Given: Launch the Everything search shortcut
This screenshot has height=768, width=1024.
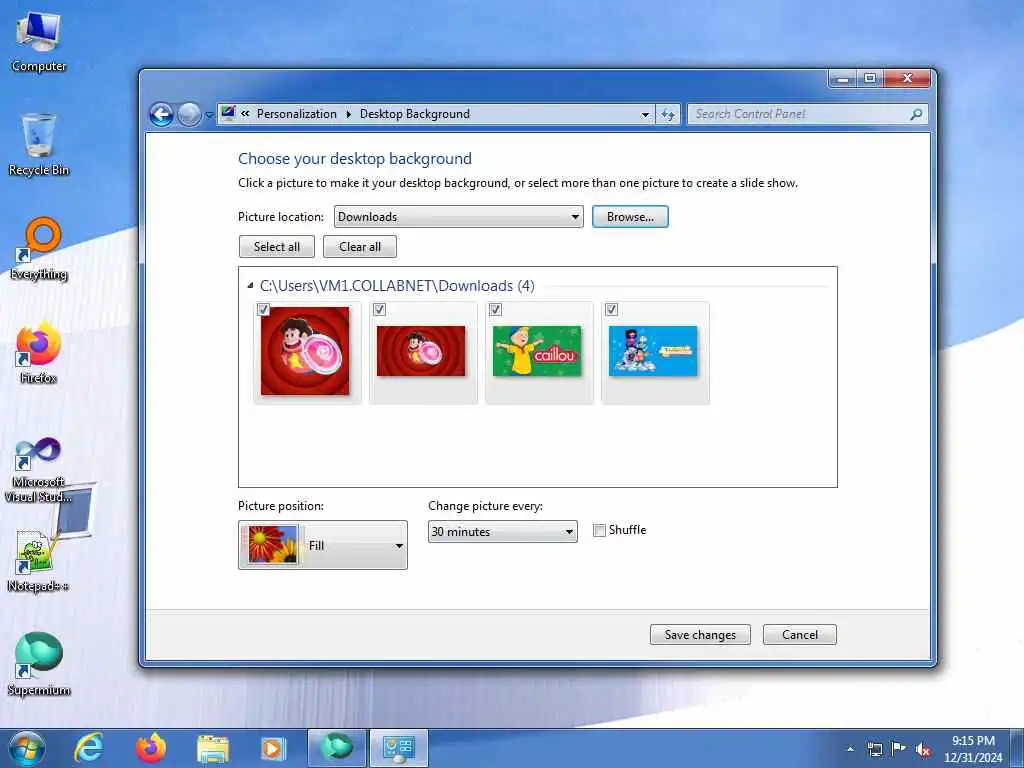Looking at the screenshot, I should tap(39, 249).
